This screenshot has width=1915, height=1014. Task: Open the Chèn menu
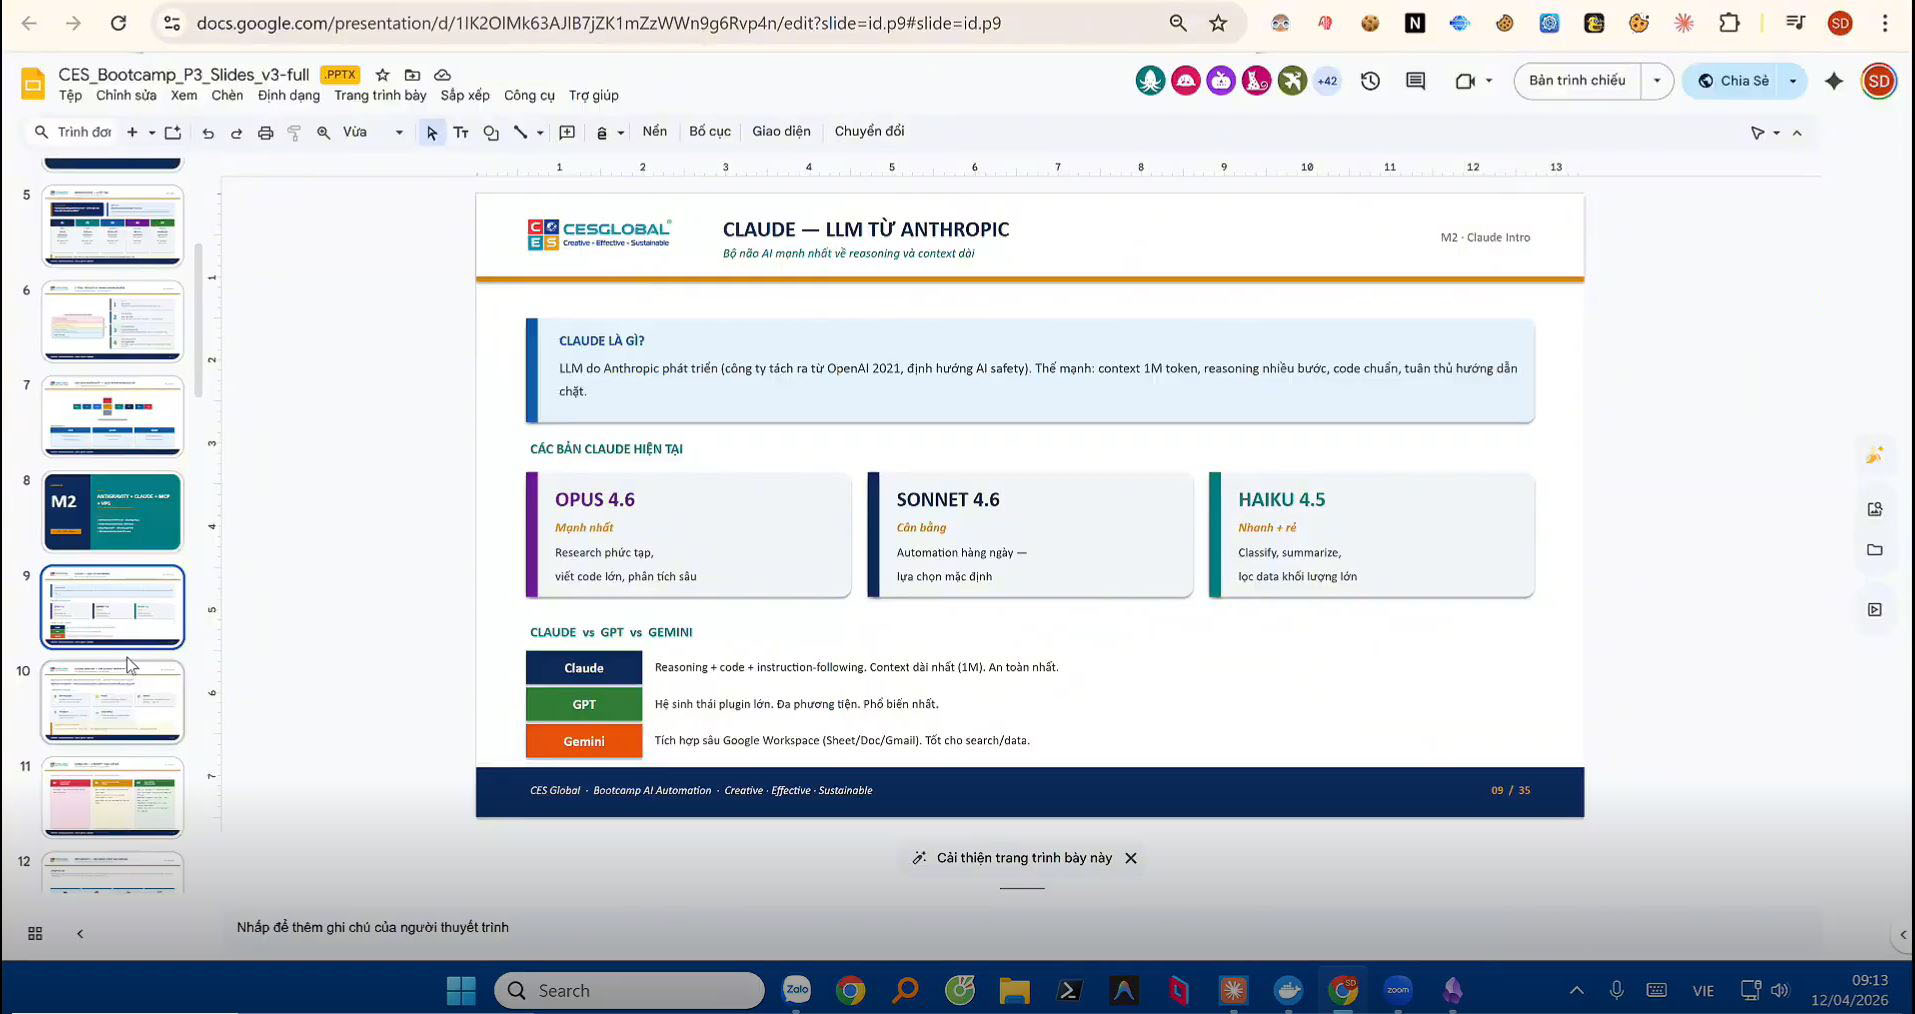(227, 95)
